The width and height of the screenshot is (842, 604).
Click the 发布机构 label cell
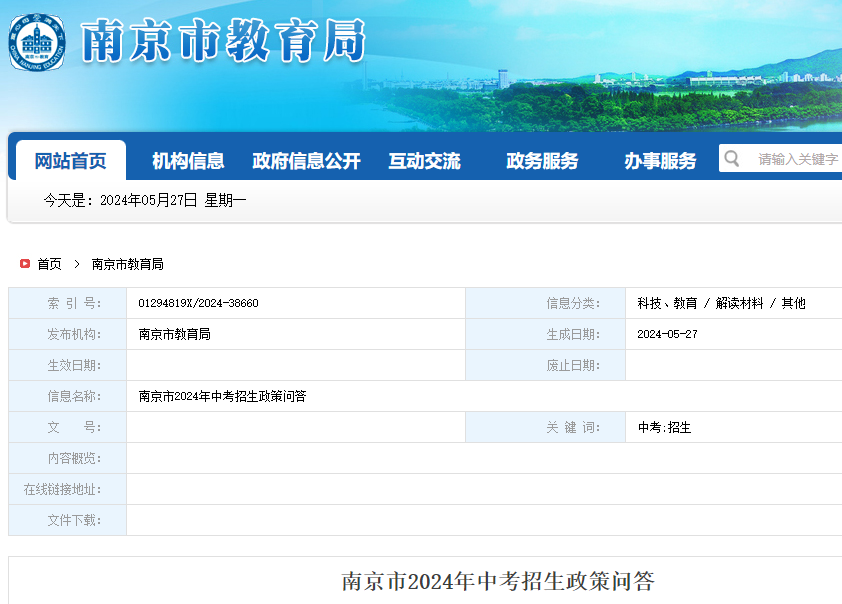[x=68, y=334]
